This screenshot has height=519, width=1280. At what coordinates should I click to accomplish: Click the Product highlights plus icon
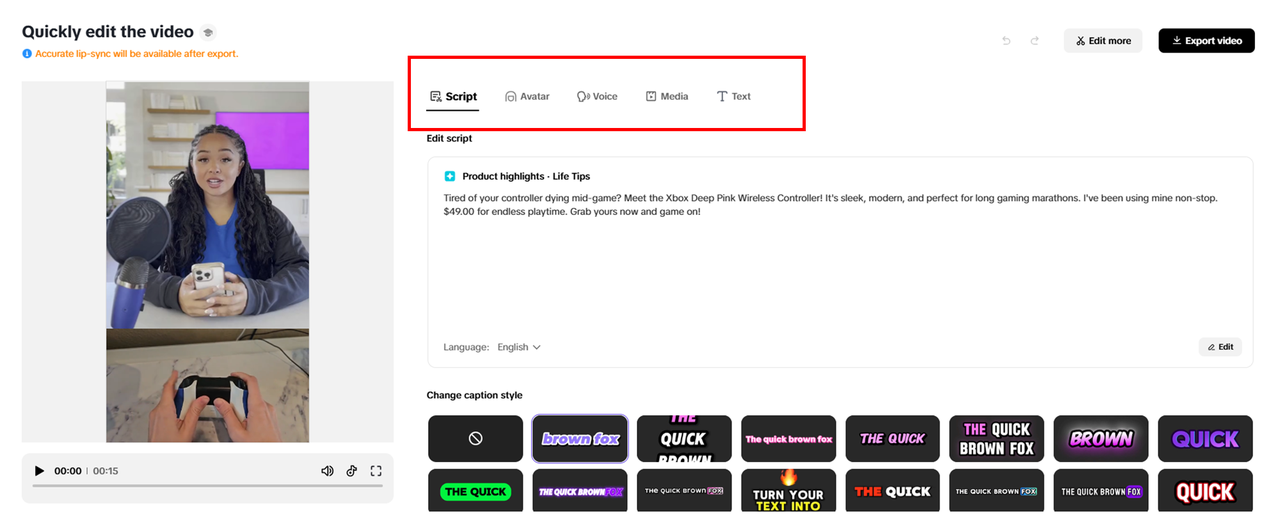click(450, 176)
